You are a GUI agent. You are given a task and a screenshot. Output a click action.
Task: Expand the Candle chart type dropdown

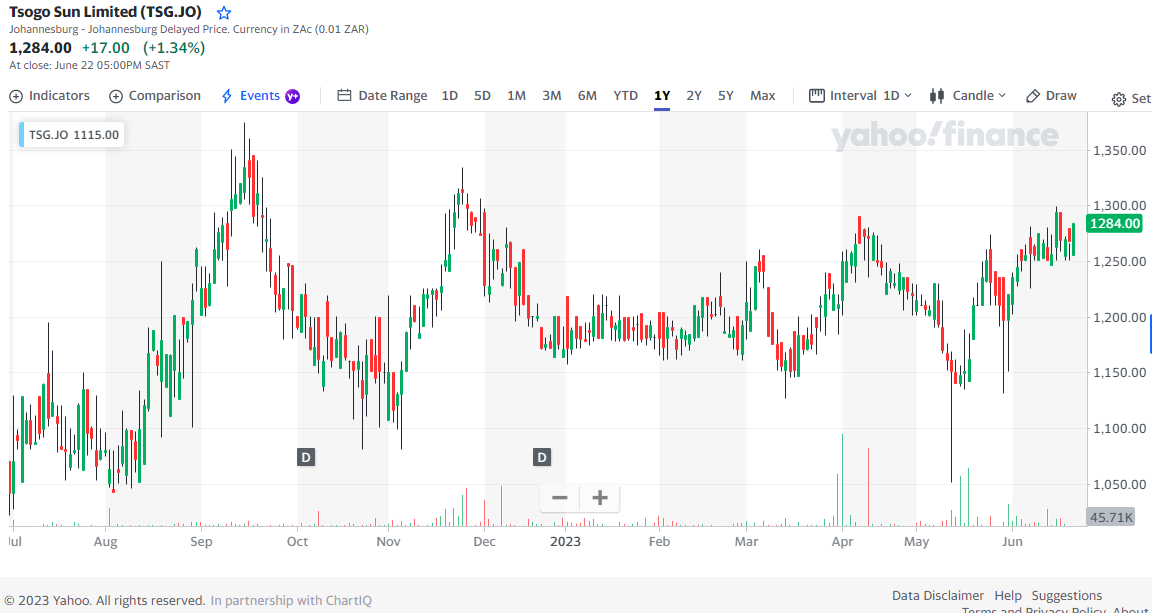click(968, 96)
